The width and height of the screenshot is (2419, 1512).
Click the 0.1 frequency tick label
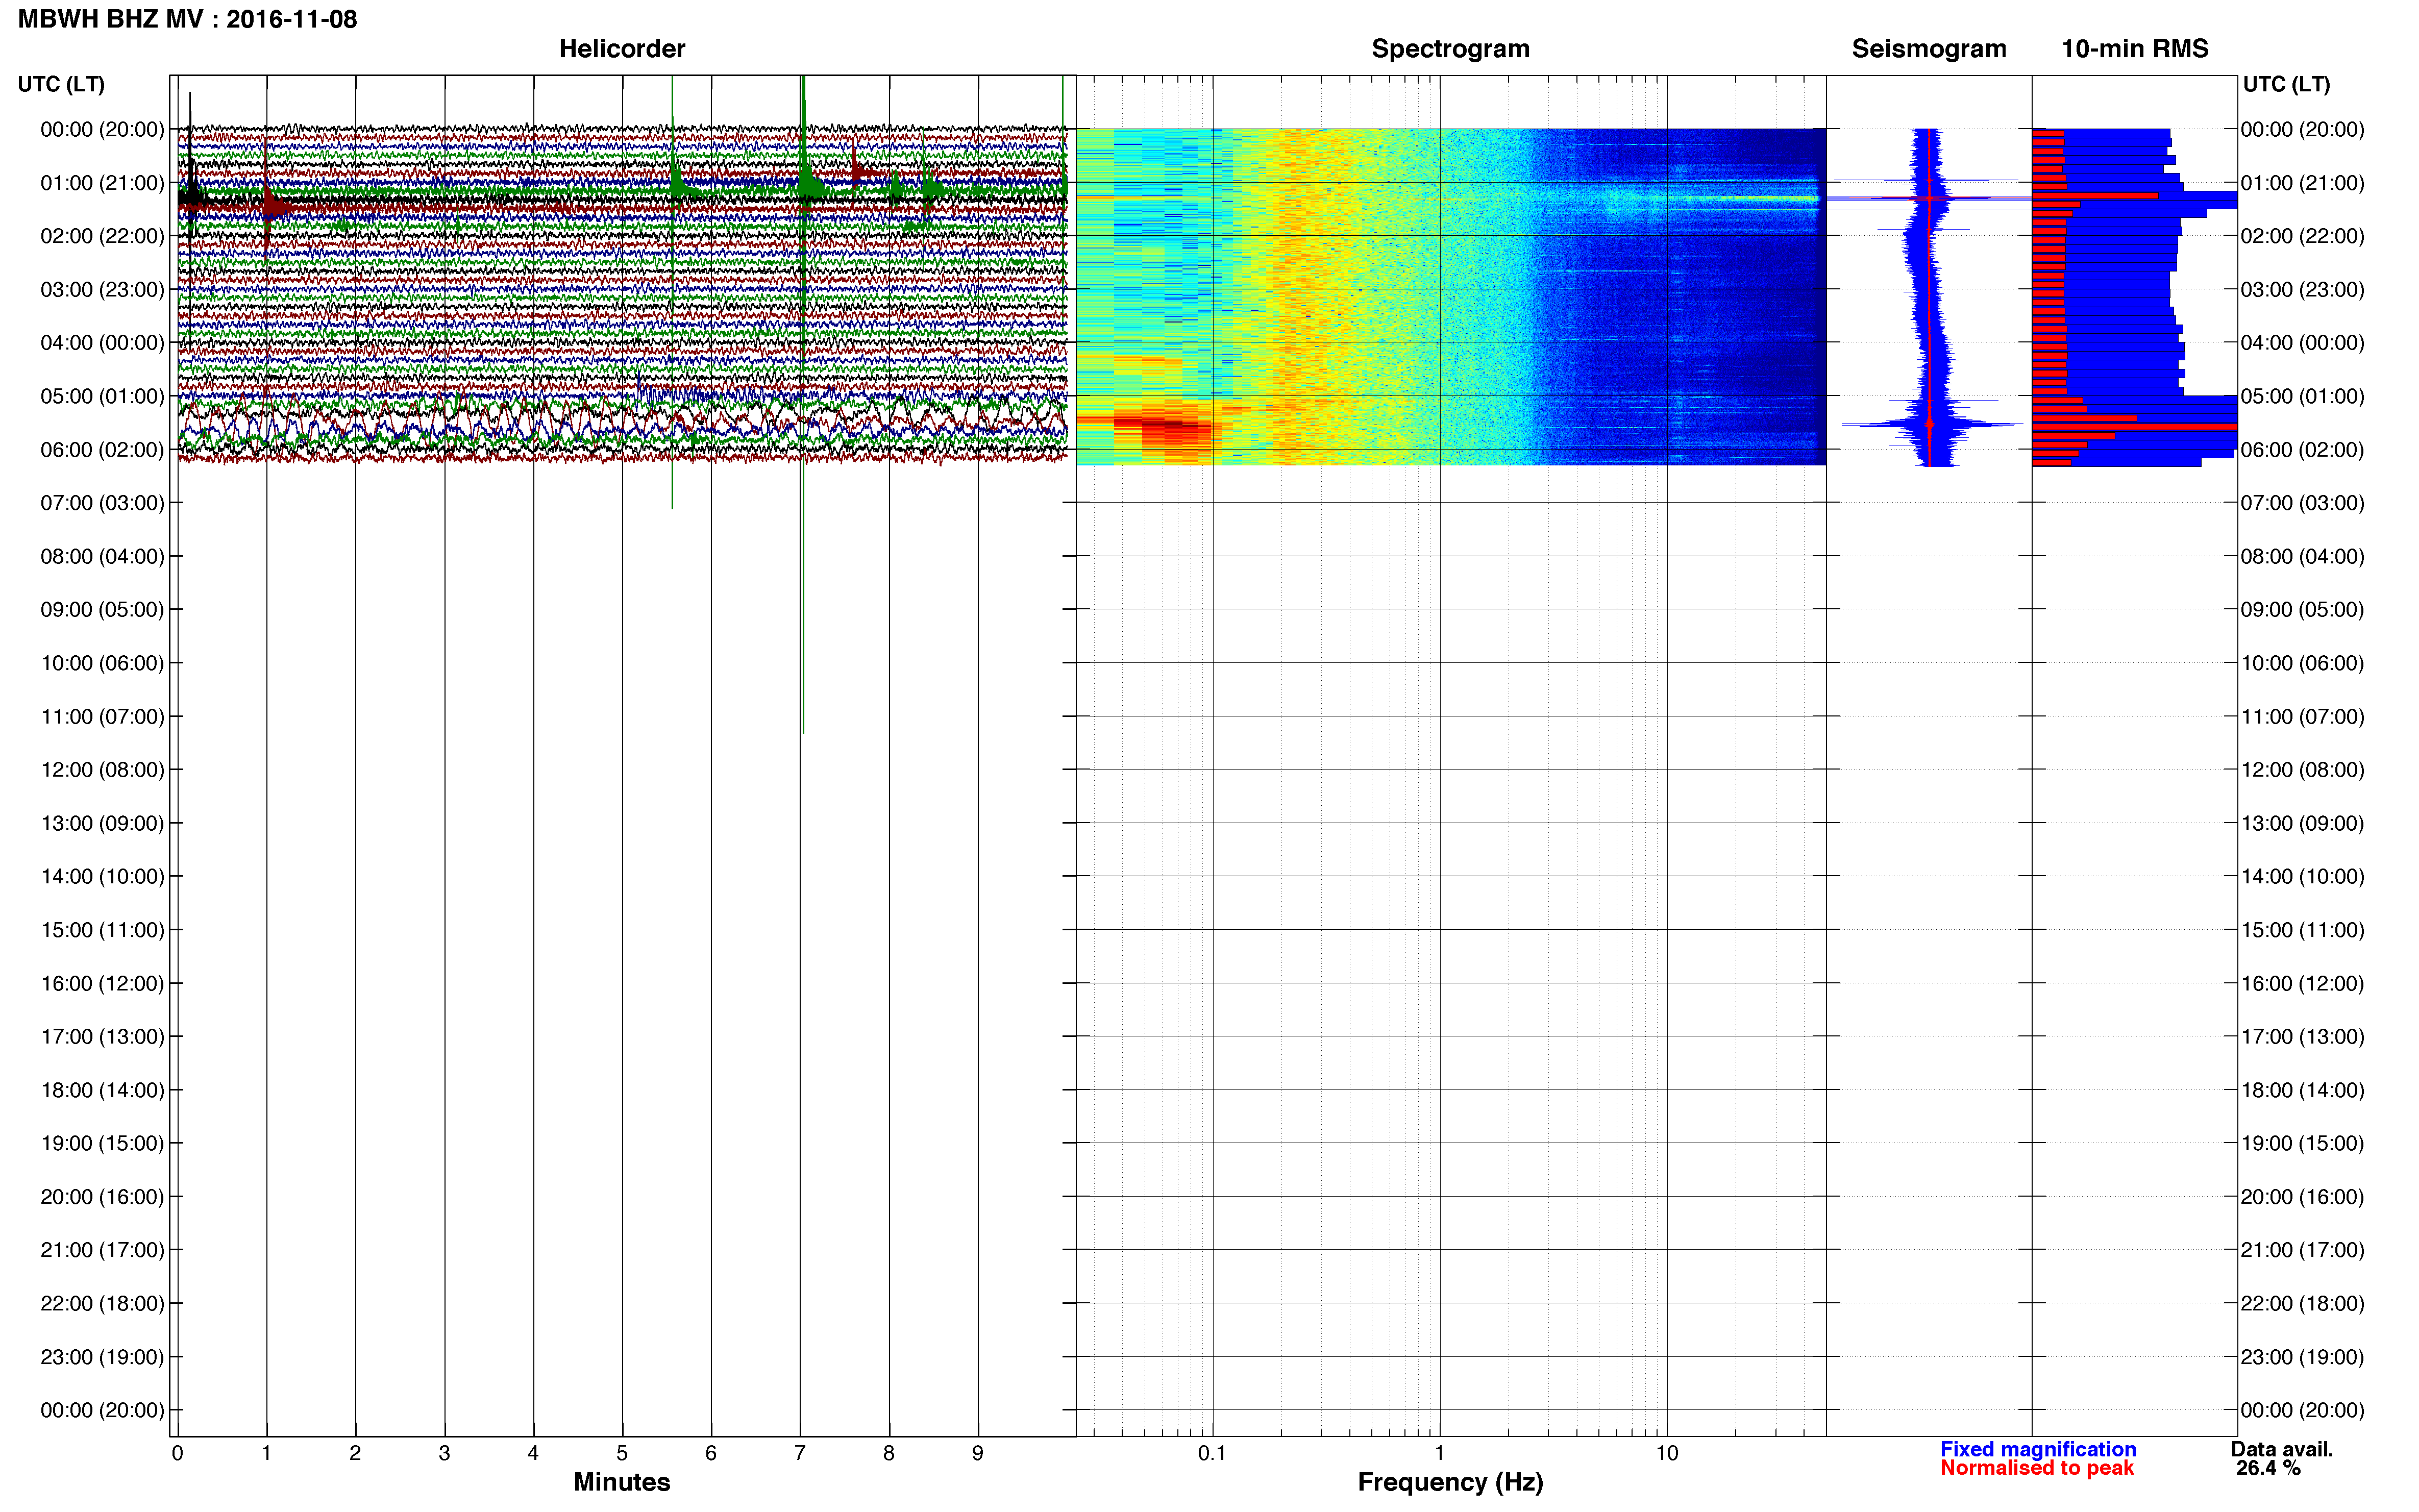tap(1212, 1453)
